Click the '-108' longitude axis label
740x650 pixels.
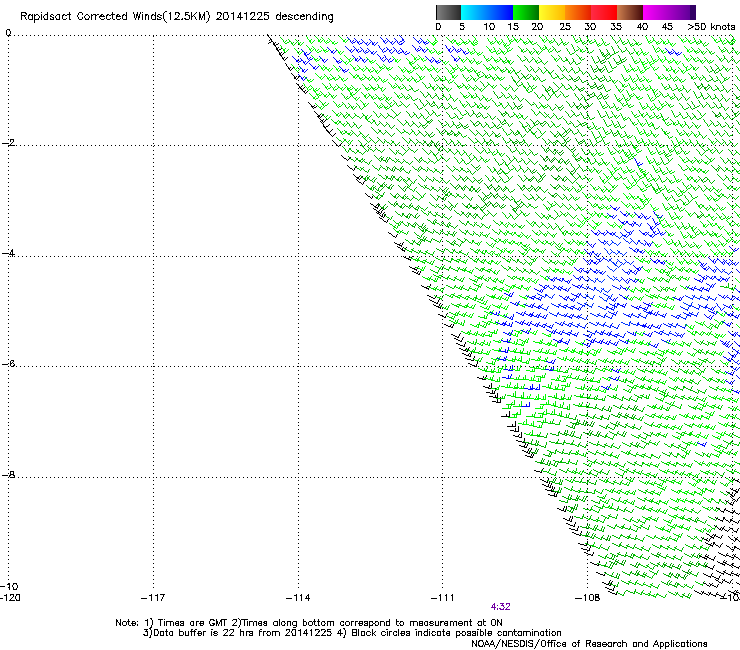[x=587, y=598]
